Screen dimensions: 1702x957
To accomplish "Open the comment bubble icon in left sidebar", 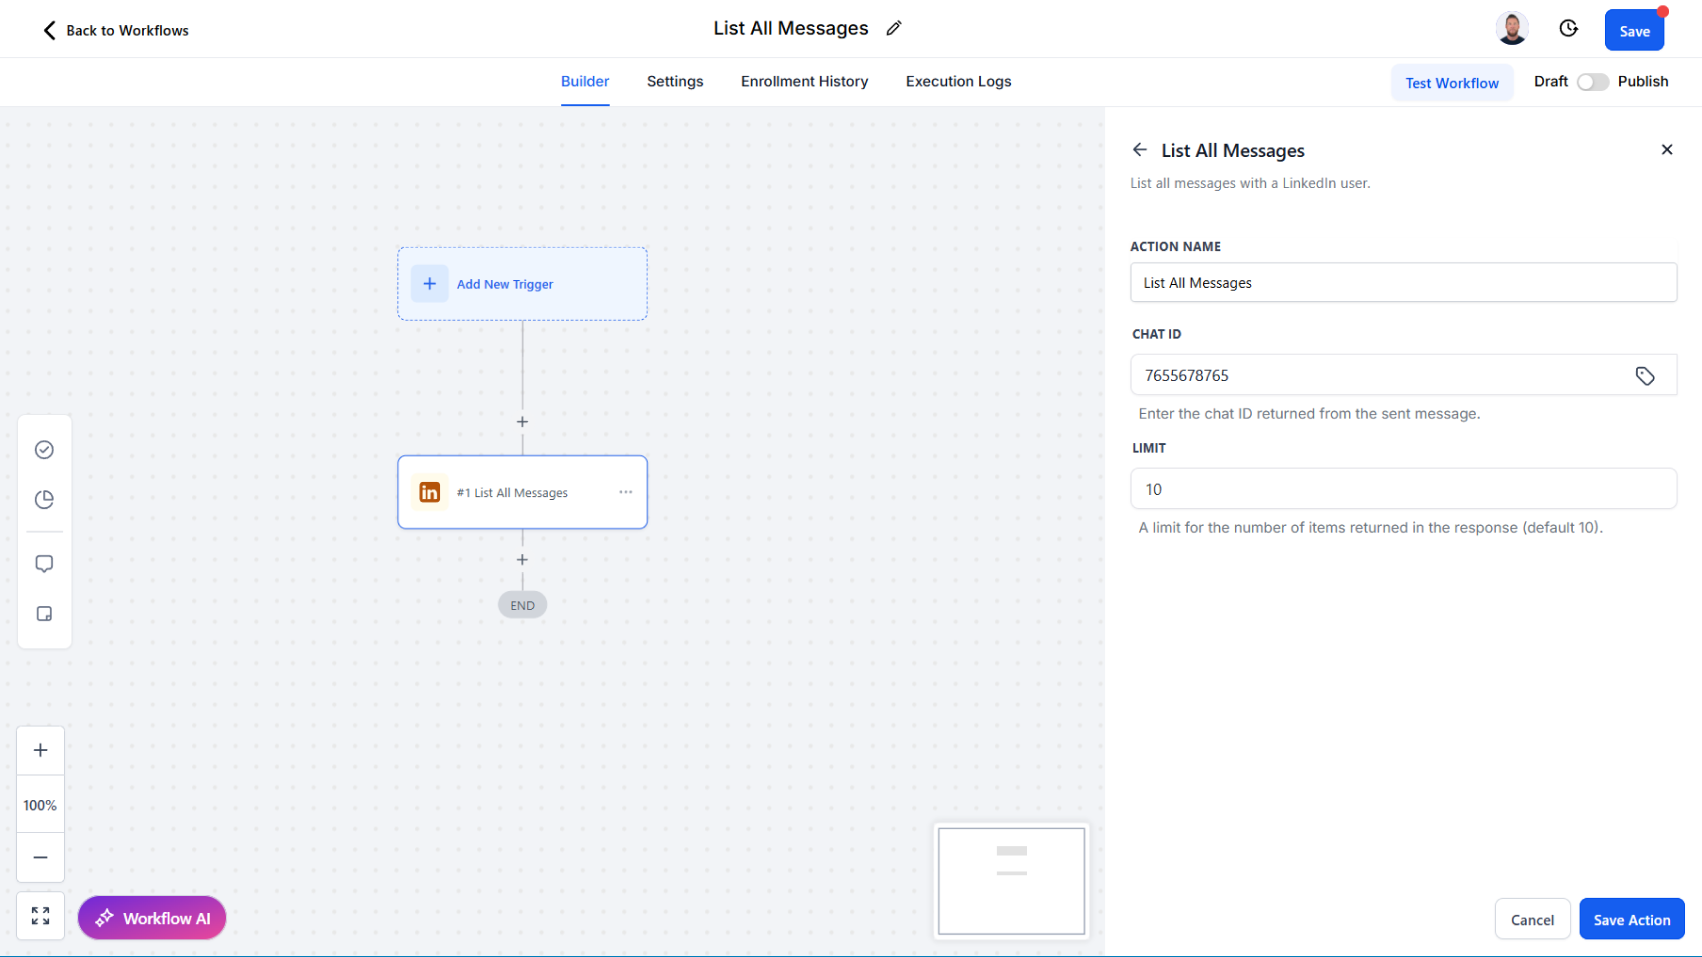I will pos(44,563).
